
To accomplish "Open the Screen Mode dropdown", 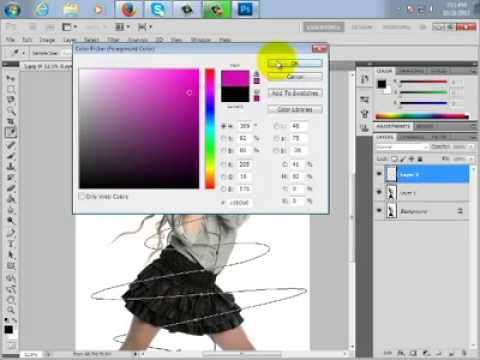I will [145, 27].
